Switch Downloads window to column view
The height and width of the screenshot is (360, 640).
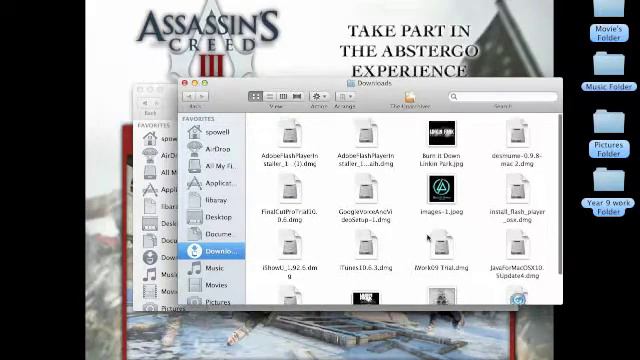[x=283, y=96]
